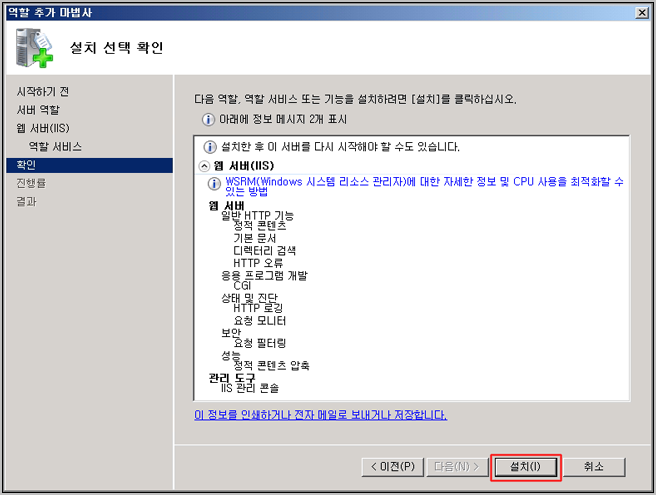Click the 역할 추가 마법사 window title text
Screen dimensions: 656x495
tap(50, 13)
